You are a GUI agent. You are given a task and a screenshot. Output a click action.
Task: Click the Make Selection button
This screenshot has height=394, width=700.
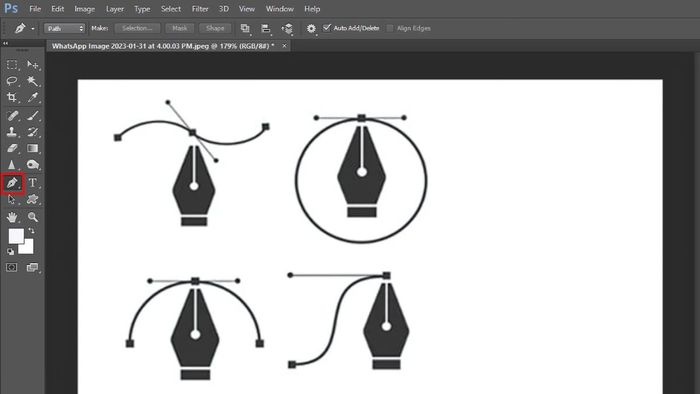point(137,28)
